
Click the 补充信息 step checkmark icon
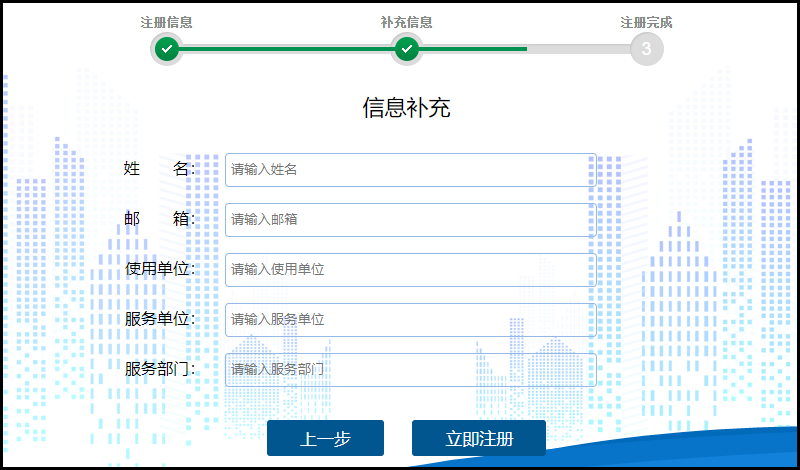(407, 49)
